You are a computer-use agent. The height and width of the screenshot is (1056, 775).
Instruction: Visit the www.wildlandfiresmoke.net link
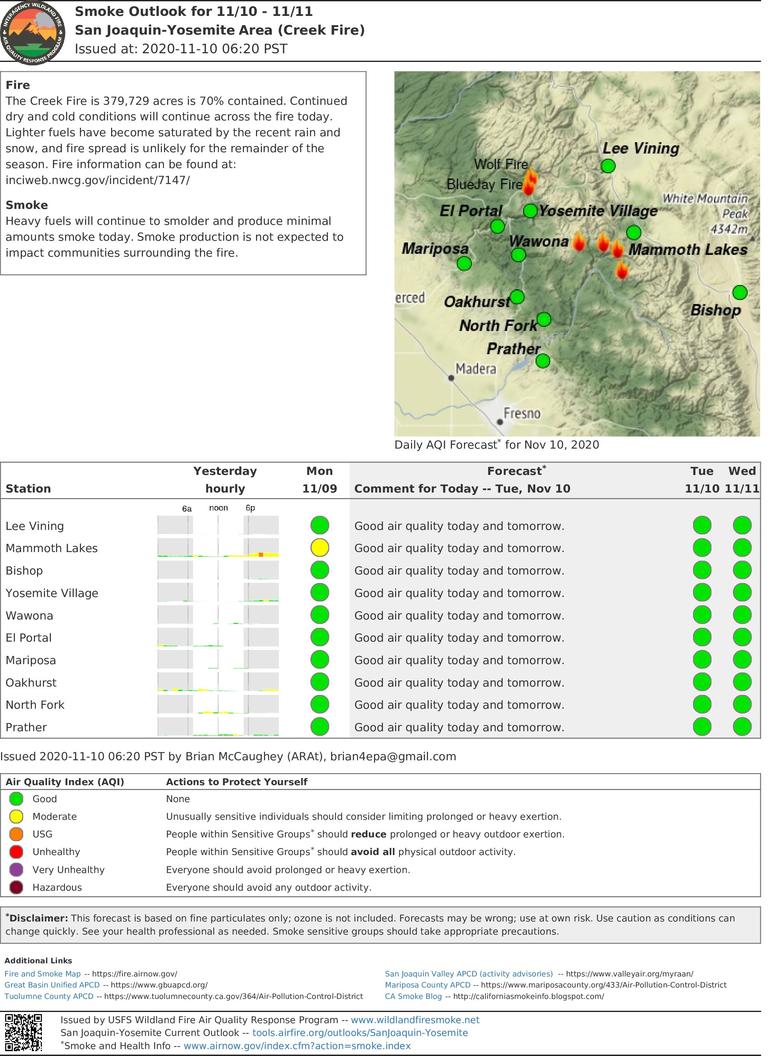tap(415, 1020)
